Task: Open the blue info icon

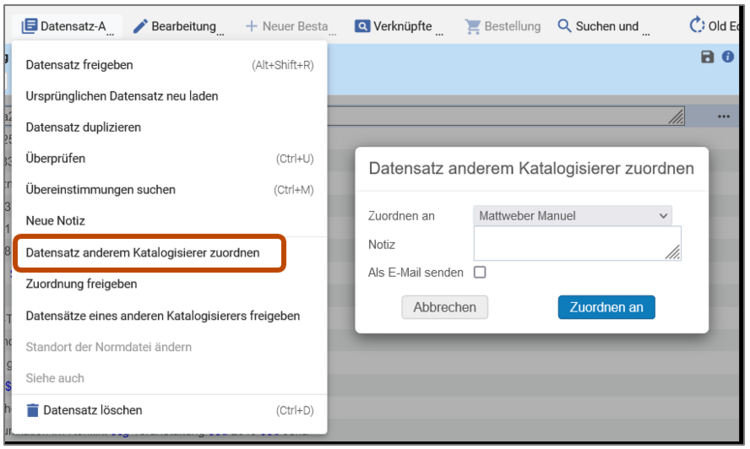Action: (x=728, y=57)
